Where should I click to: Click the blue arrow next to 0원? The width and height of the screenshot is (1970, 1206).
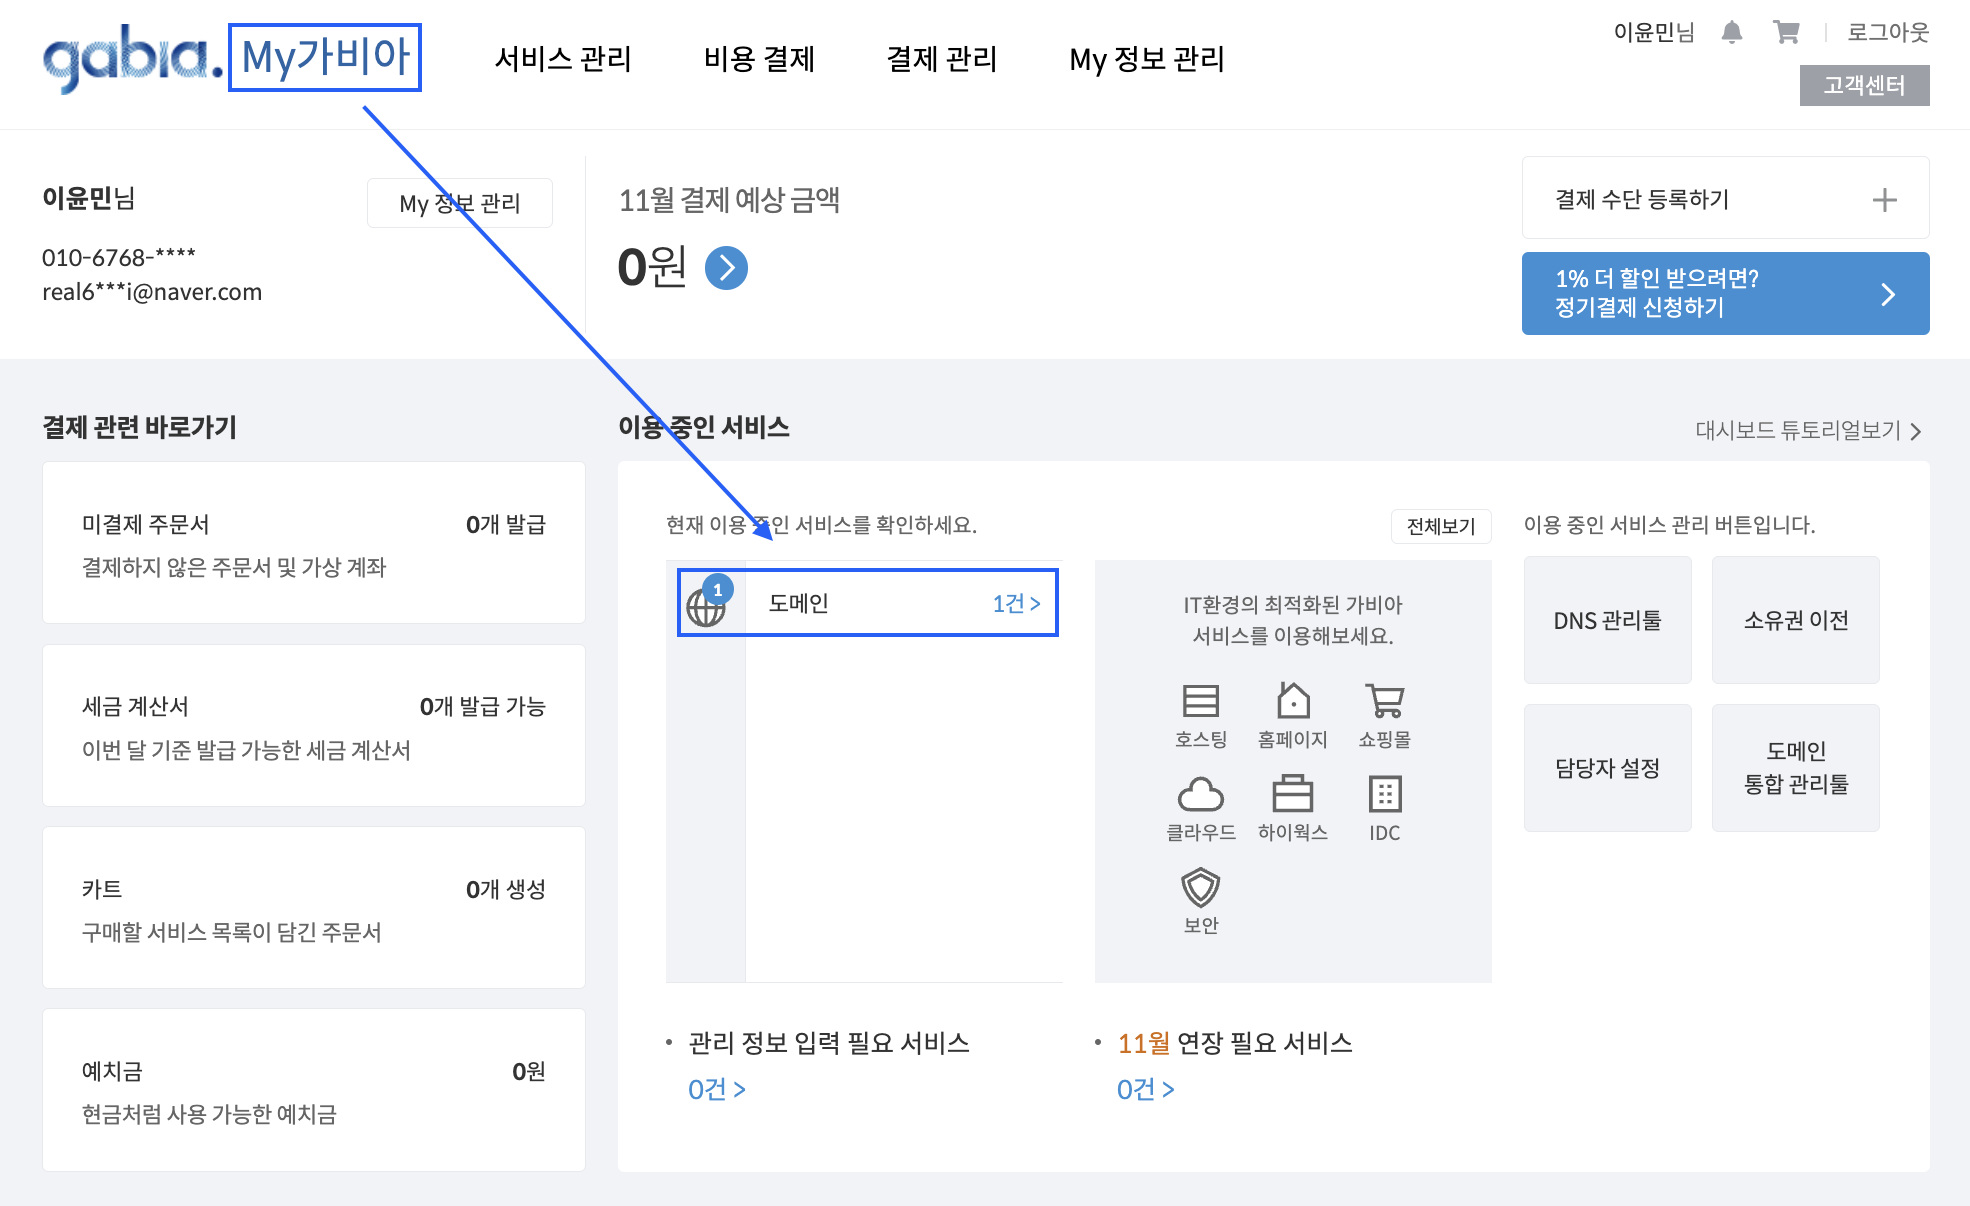coord(726,268)
